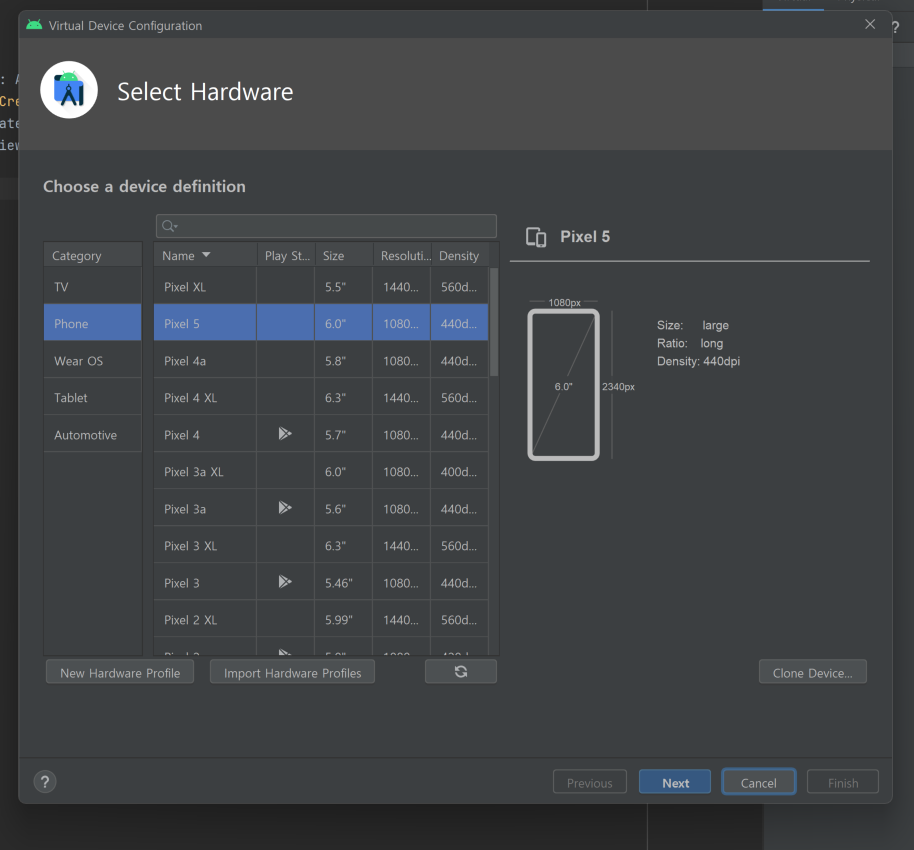Select the Pixel 4a row
The width and height of the screenshot is (914, 850).
tap(321, 361)
